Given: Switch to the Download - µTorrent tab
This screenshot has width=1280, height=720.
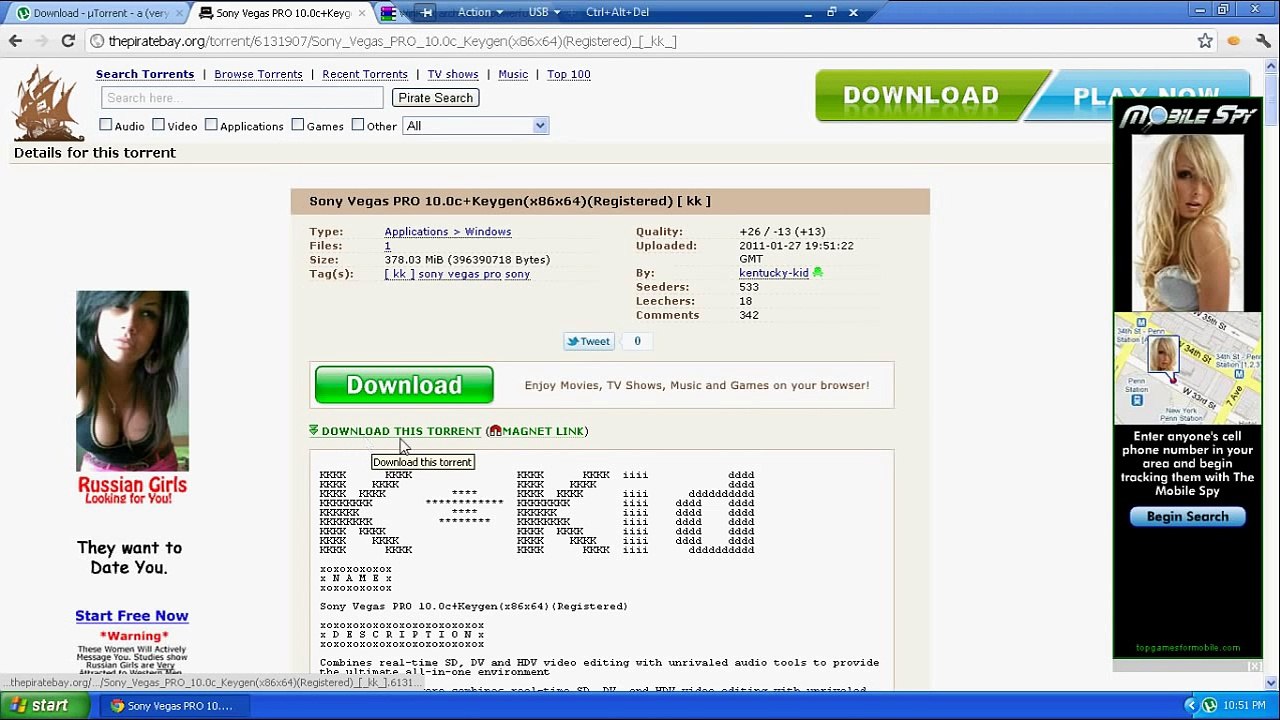Looking at the screenshot, I should click(98, 13).
